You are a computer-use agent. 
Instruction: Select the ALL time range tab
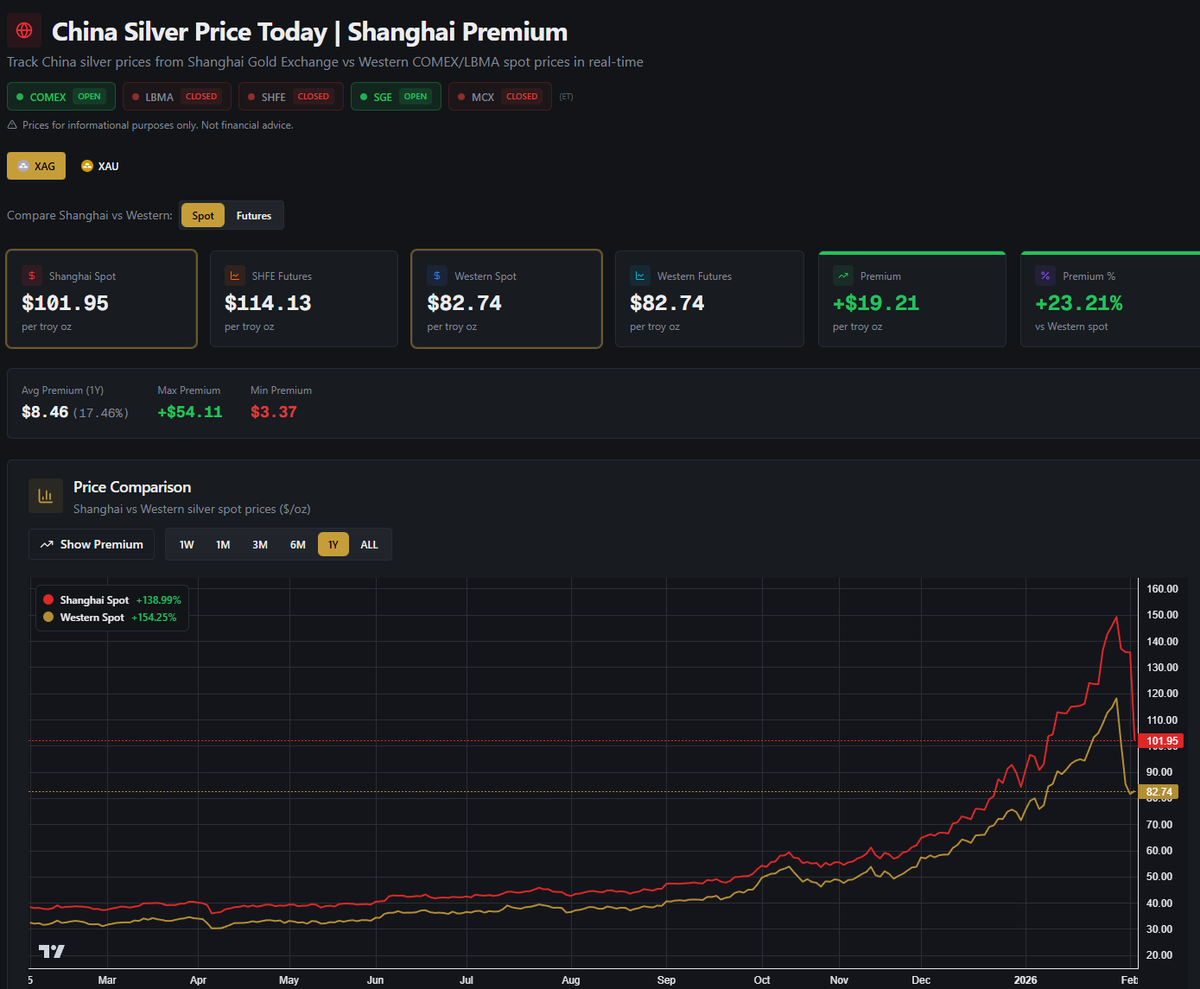click(x=369, y=544)
